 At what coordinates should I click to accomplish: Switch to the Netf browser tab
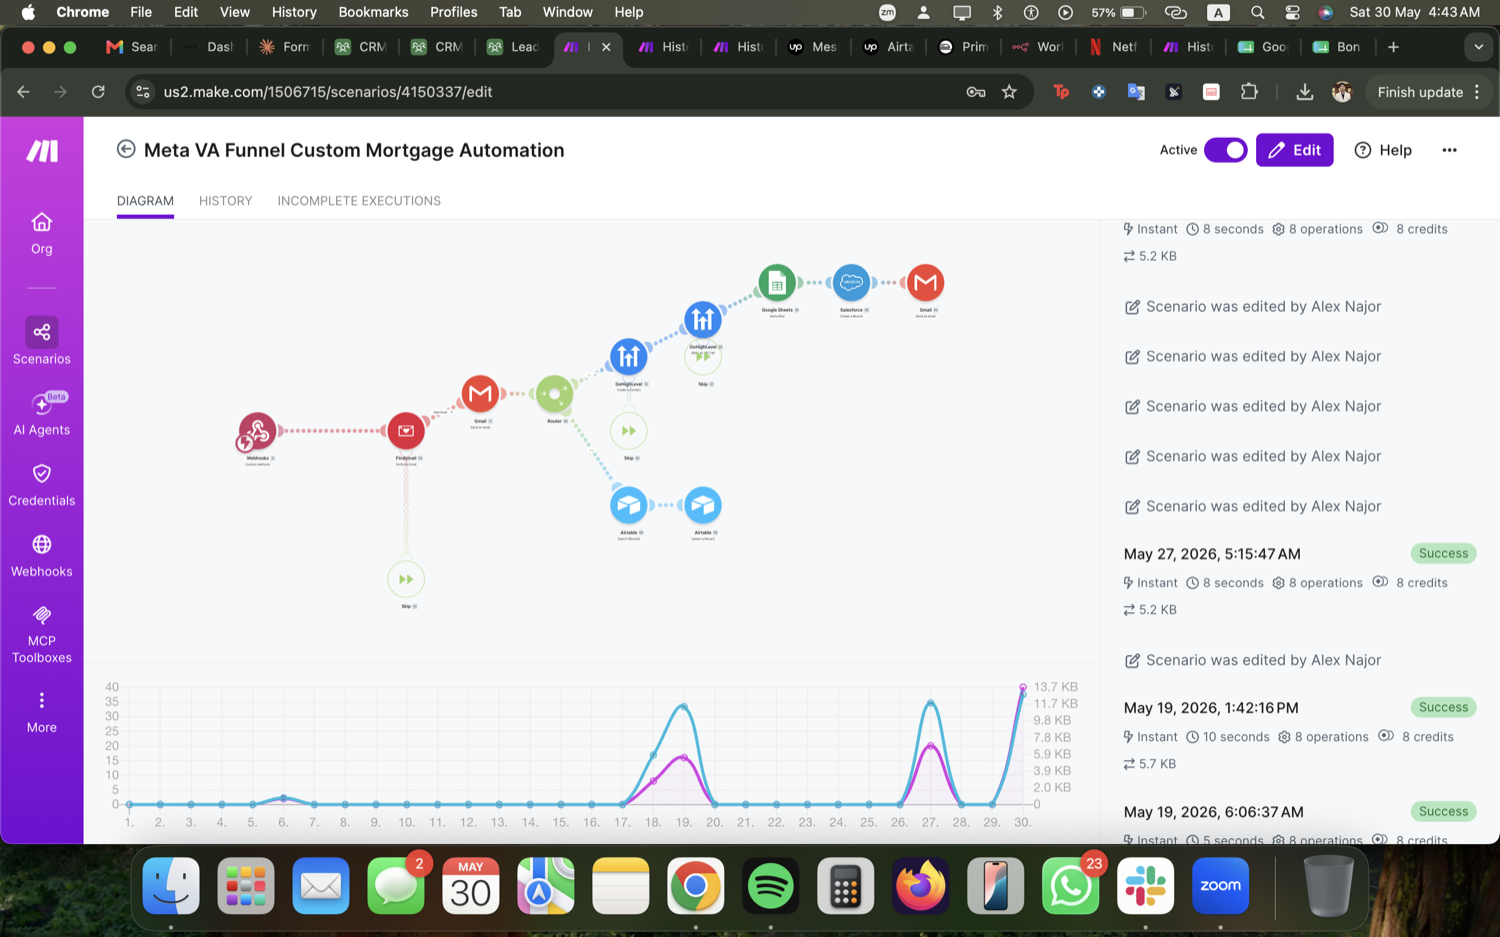coord(1113,47)
